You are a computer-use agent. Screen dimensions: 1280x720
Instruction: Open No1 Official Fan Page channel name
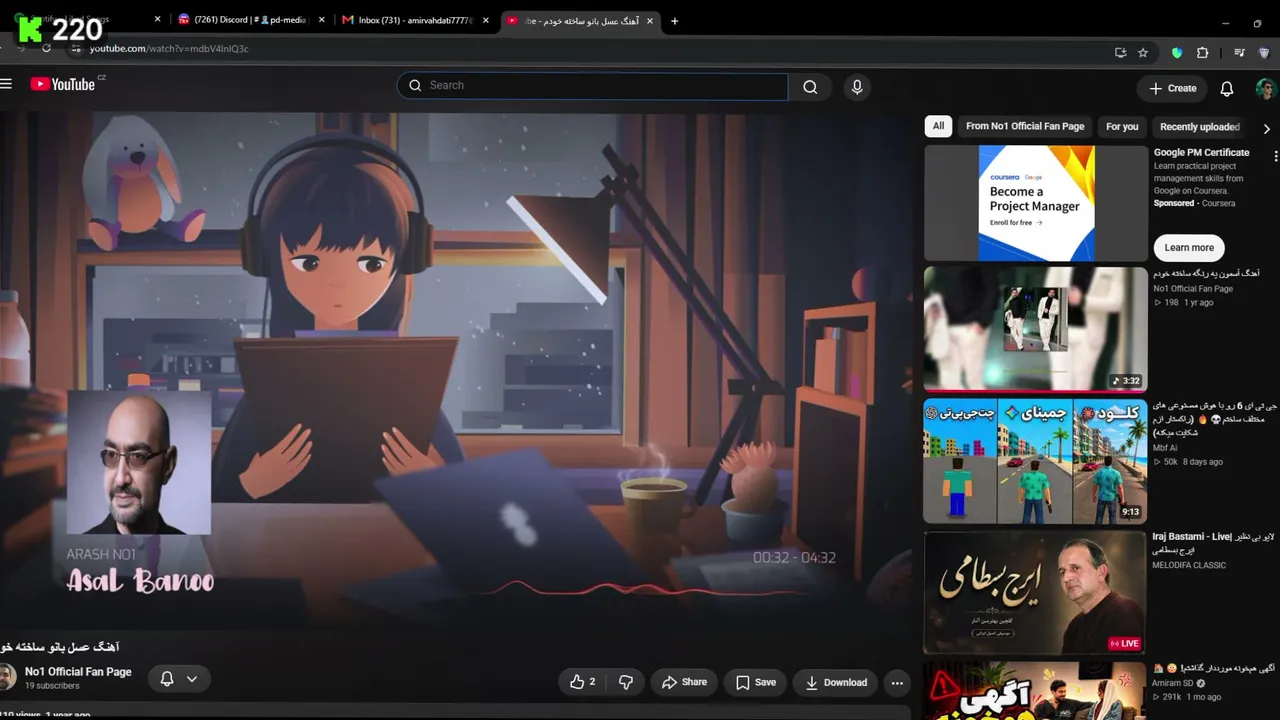78,672
